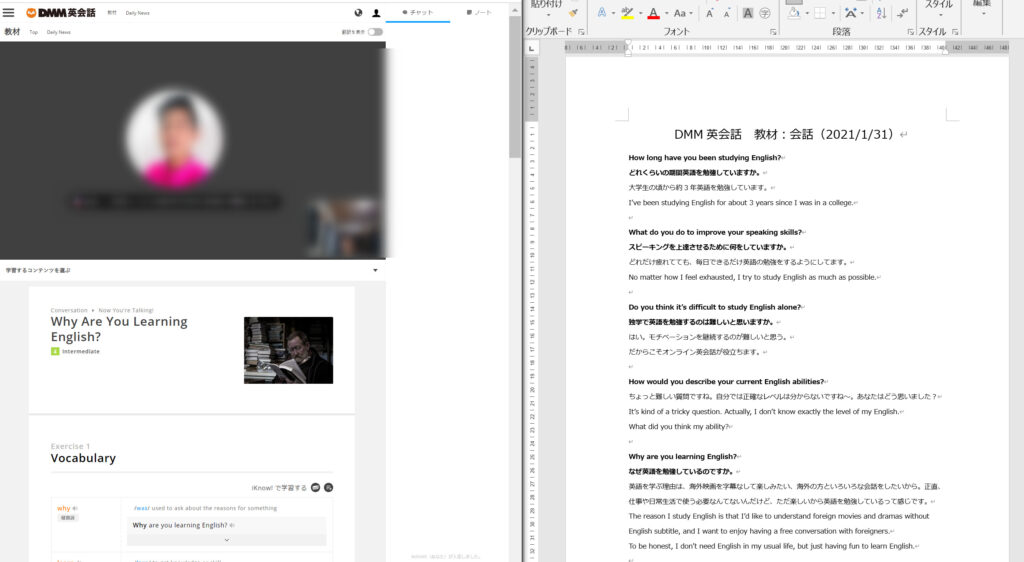Open the Aa change case menu
This screenshot has width=1024, height=562.
(x=682, y=13)
